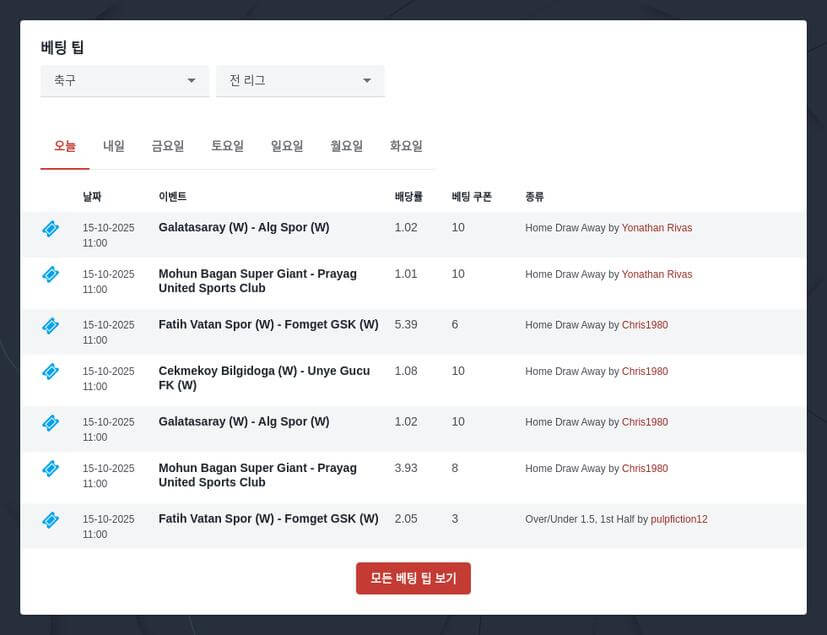The width and height of the screenshot is (827, 635).
Task: Open the ticket icon on the second Galatasaray row
Action: pos(50,422)
